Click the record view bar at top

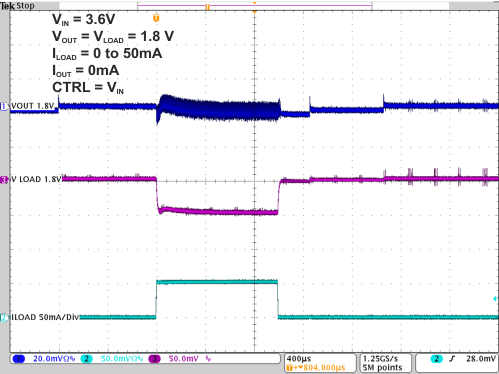[255, 6]
